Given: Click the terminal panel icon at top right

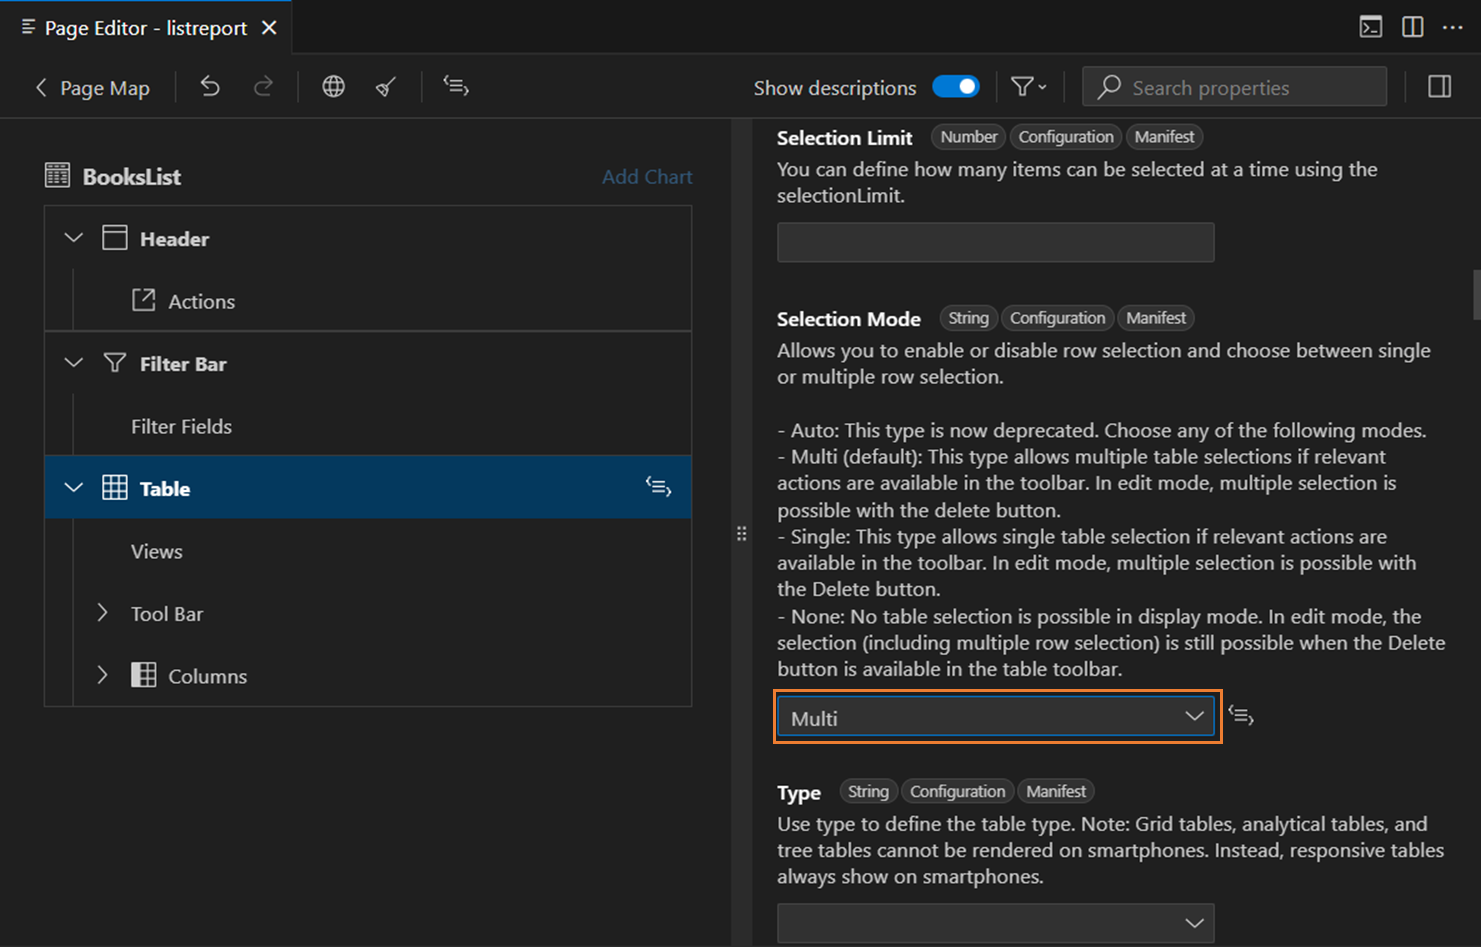Looking at the screenshot, I should tap(1370, 27).
